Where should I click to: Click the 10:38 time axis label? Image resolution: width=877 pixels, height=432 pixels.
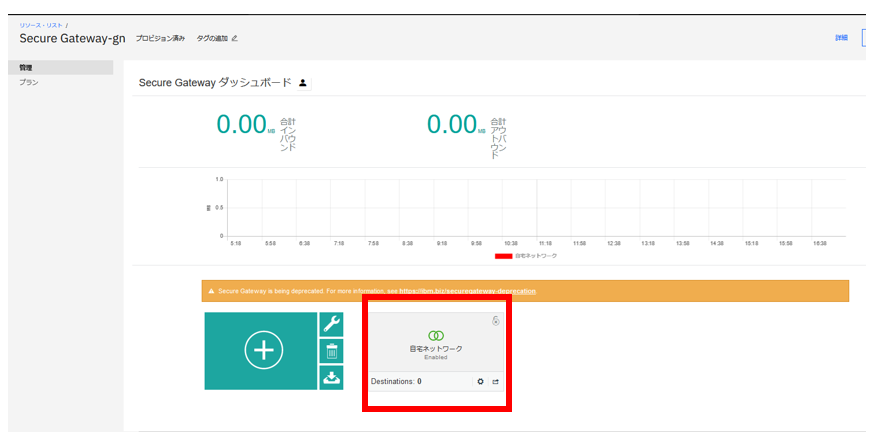click(x=511, y=244)
